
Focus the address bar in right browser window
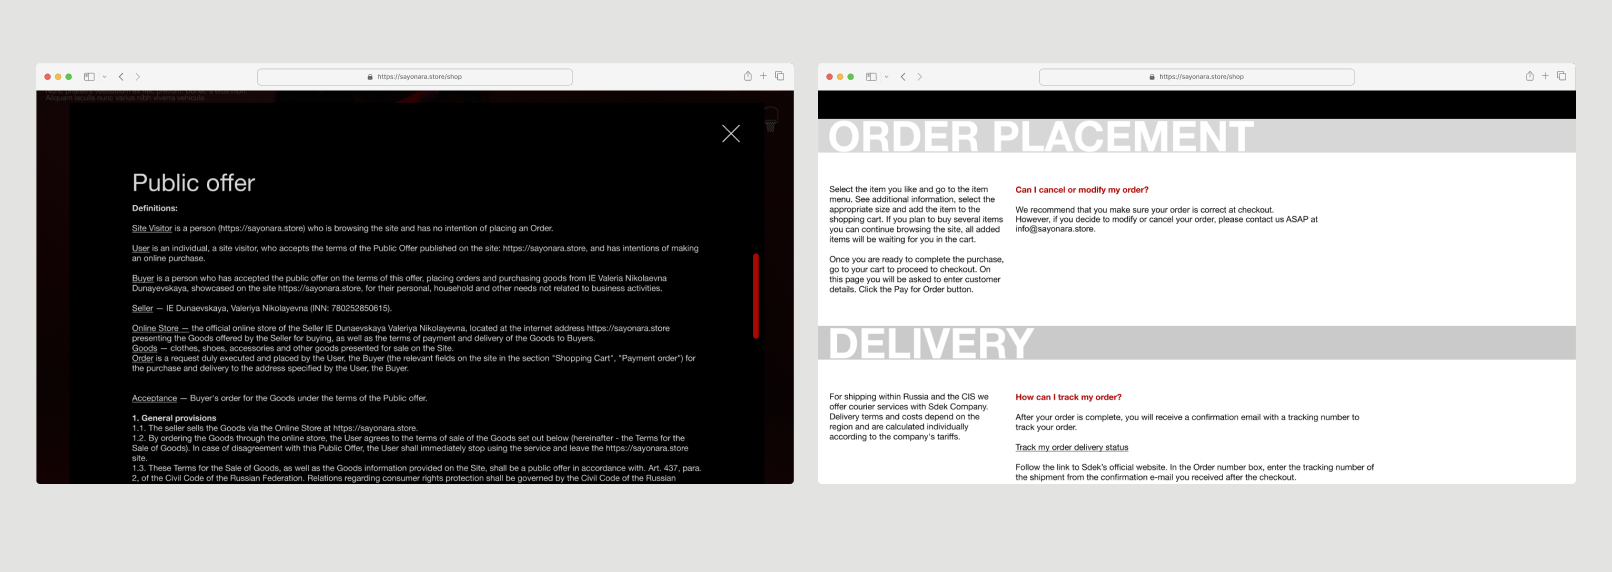pyautogui.click(x=1197, y=77)
